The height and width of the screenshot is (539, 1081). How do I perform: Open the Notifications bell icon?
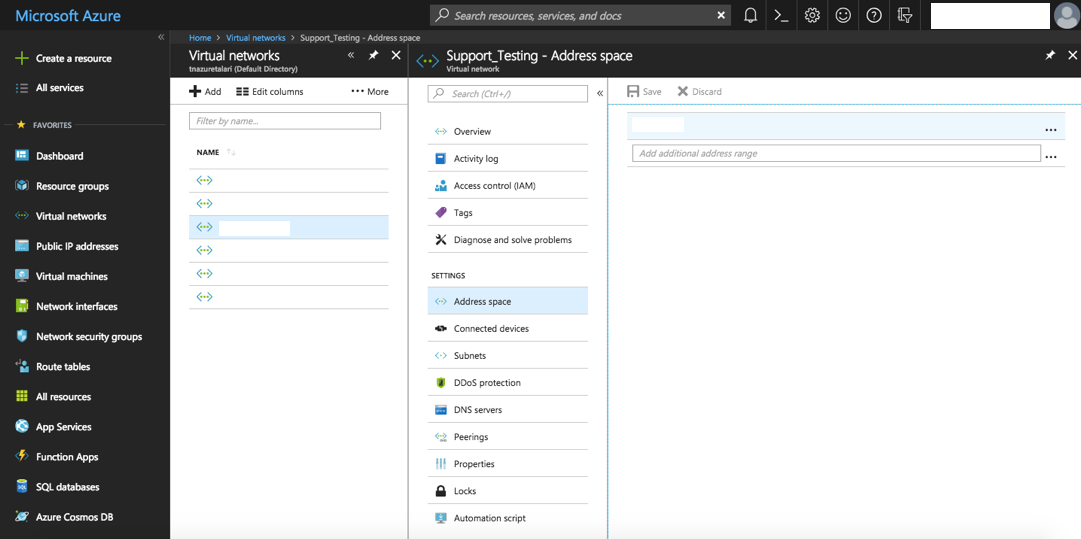[751, 15]
